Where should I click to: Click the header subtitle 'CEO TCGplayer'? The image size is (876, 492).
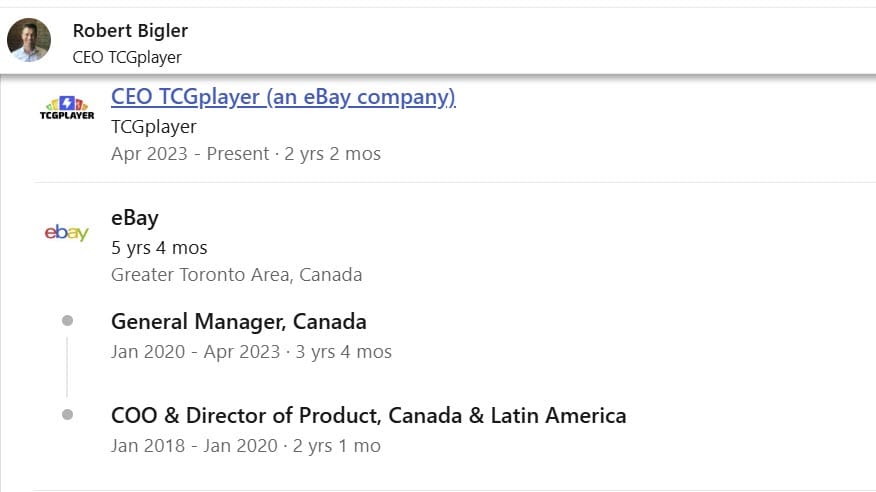127,57
